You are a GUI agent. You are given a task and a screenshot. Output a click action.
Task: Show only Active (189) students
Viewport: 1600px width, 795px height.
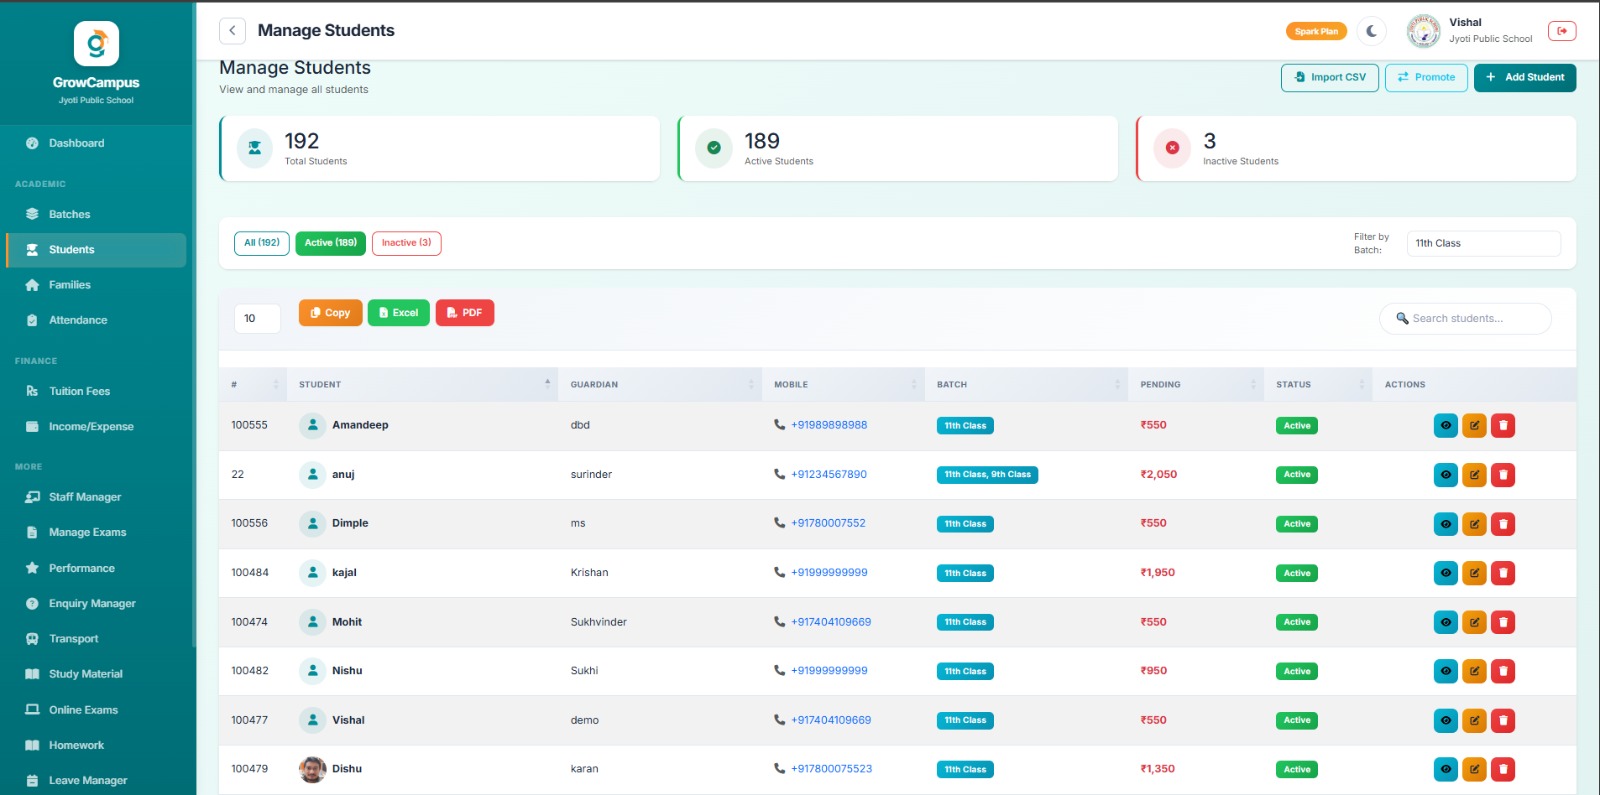330,243
